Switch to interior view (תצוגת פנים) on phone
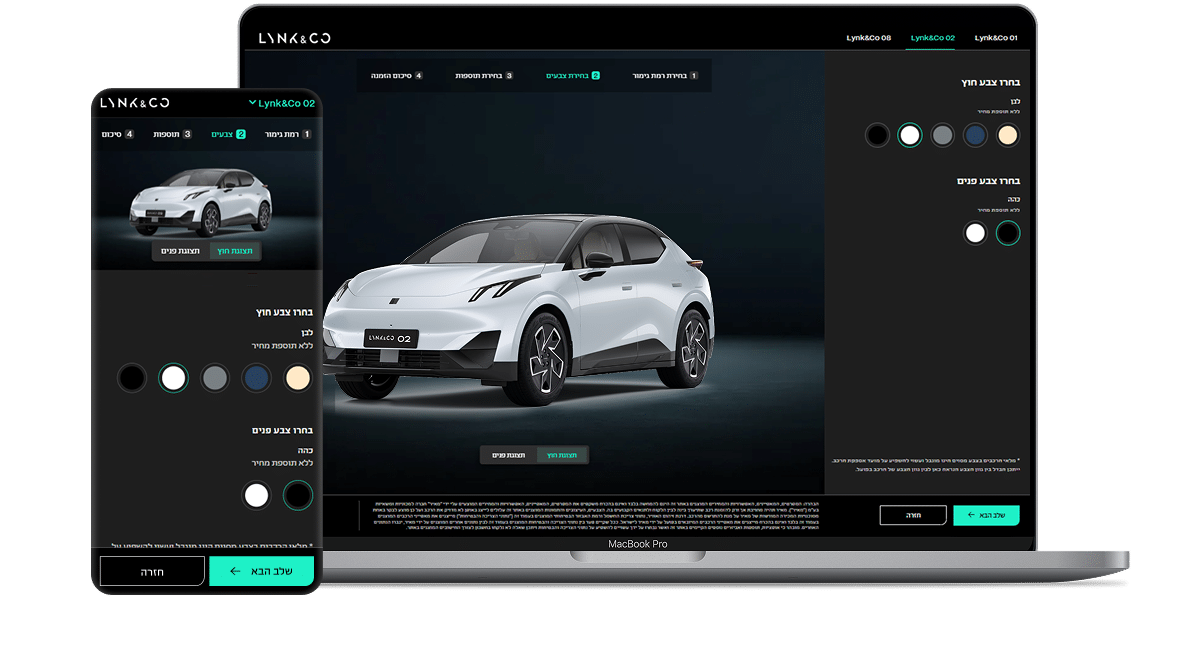This screenshot has width=1187, height=664. point(180,251)
